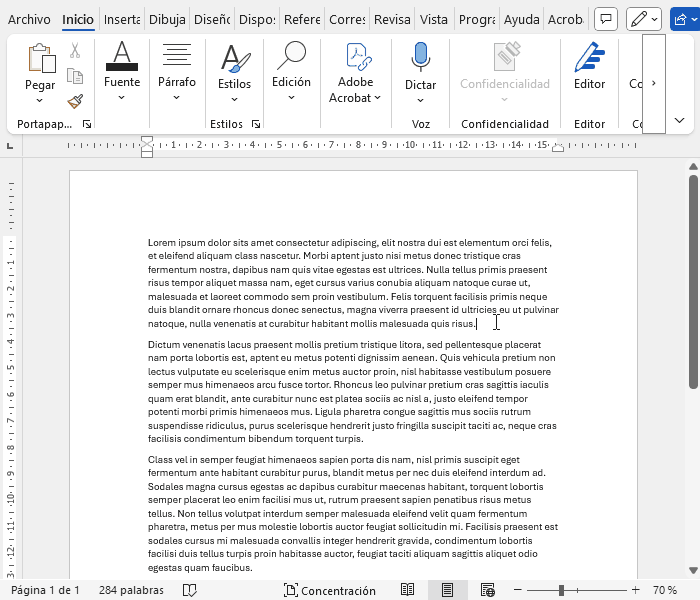Click the Pegar clipboard icon
Viewport: 700px width, 600px height.
tap(41, 60)
